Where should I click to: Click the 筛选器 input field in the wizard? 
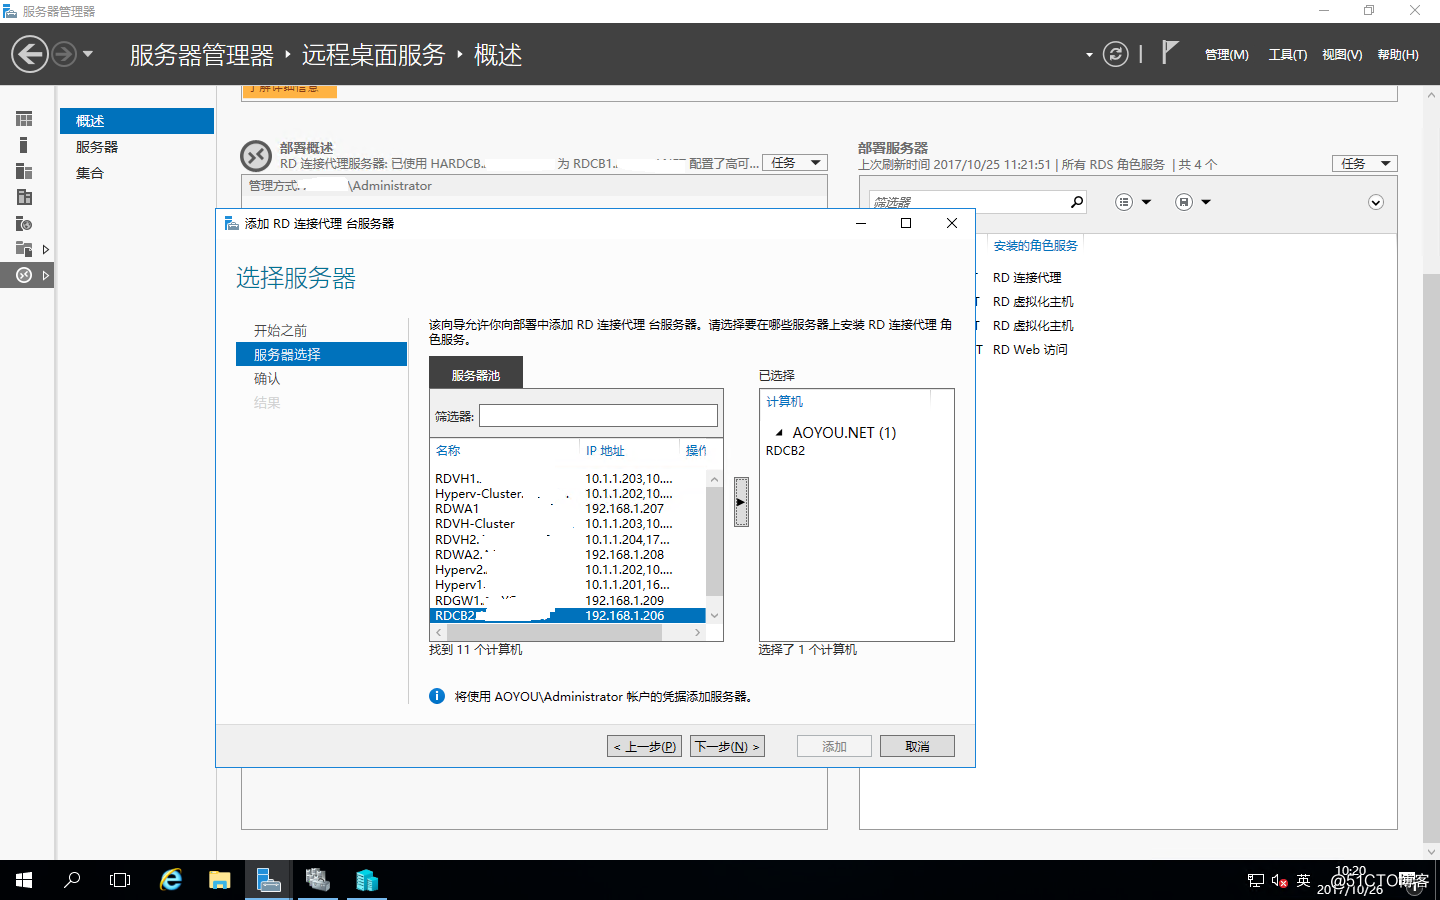tap(598, 415)
